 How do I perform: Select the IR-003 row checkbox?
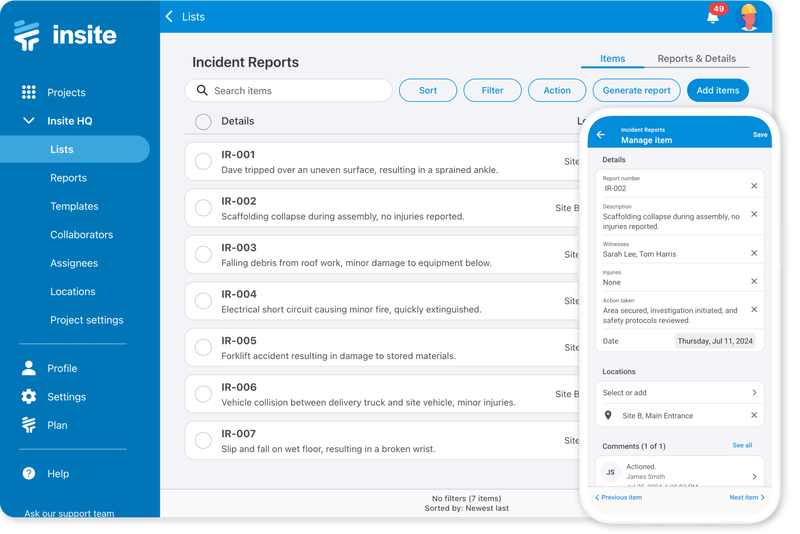203,254
